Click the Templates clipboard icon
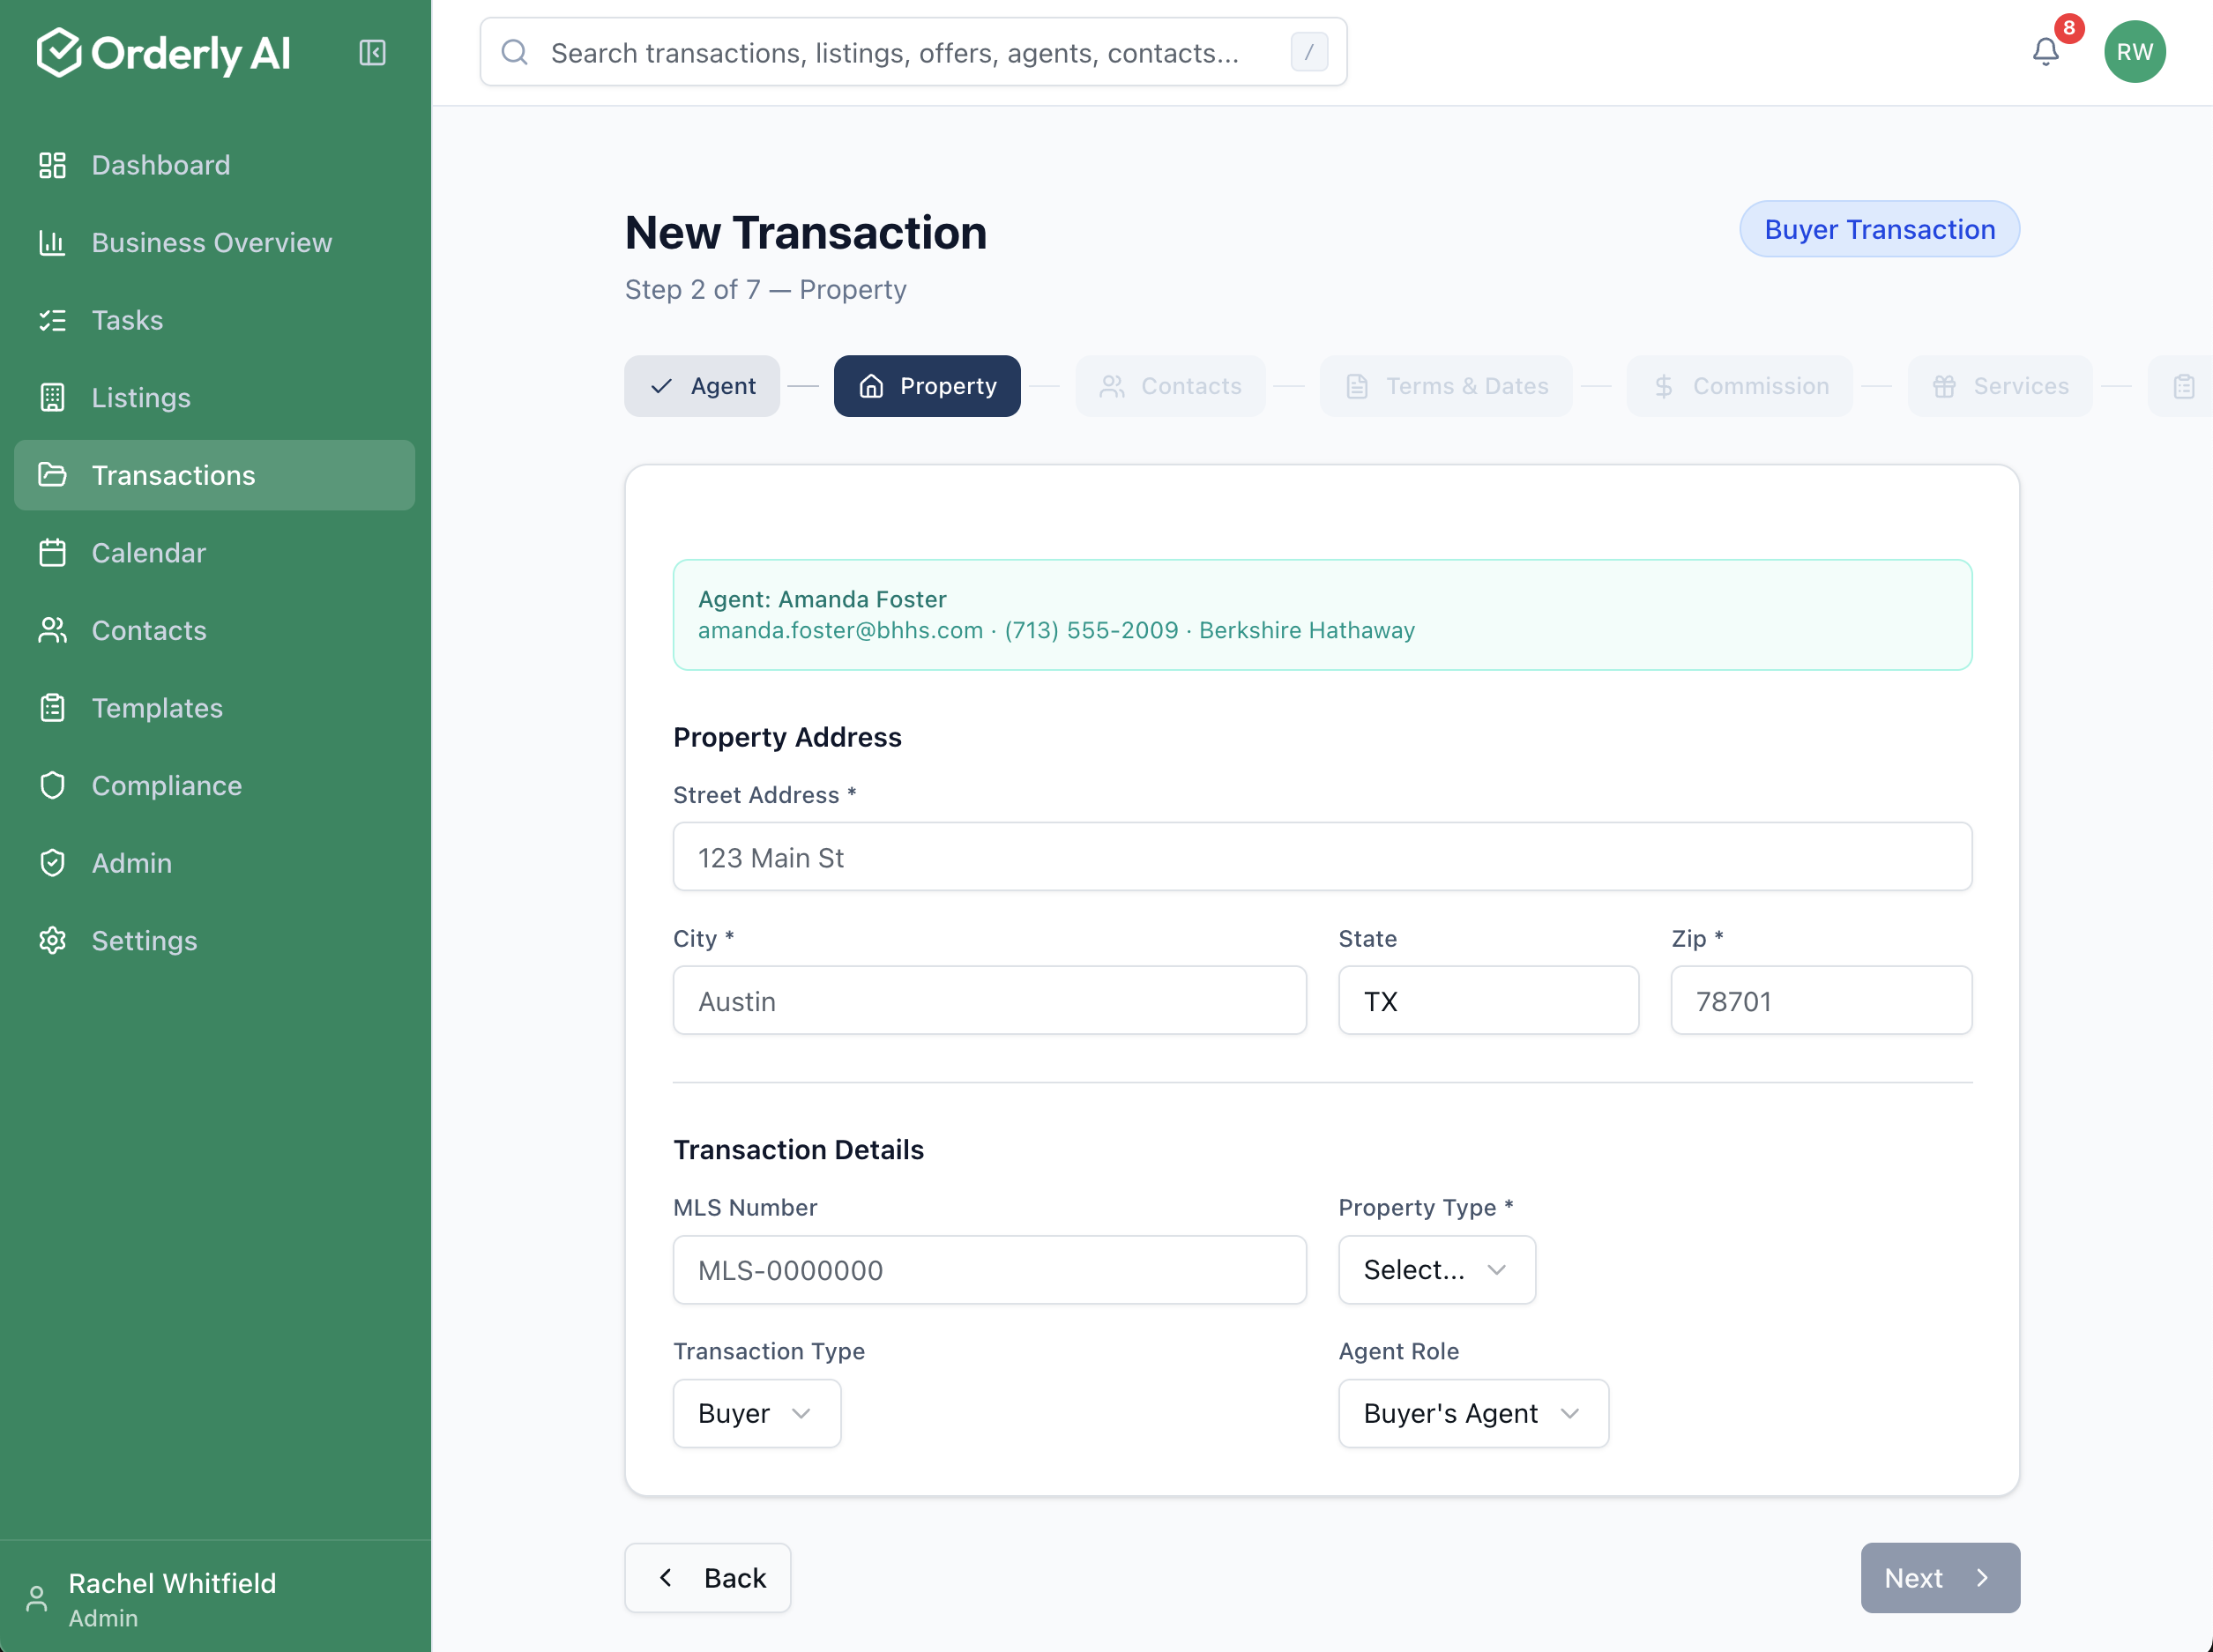This screenshot has height=1652, width=2213. 52,707
